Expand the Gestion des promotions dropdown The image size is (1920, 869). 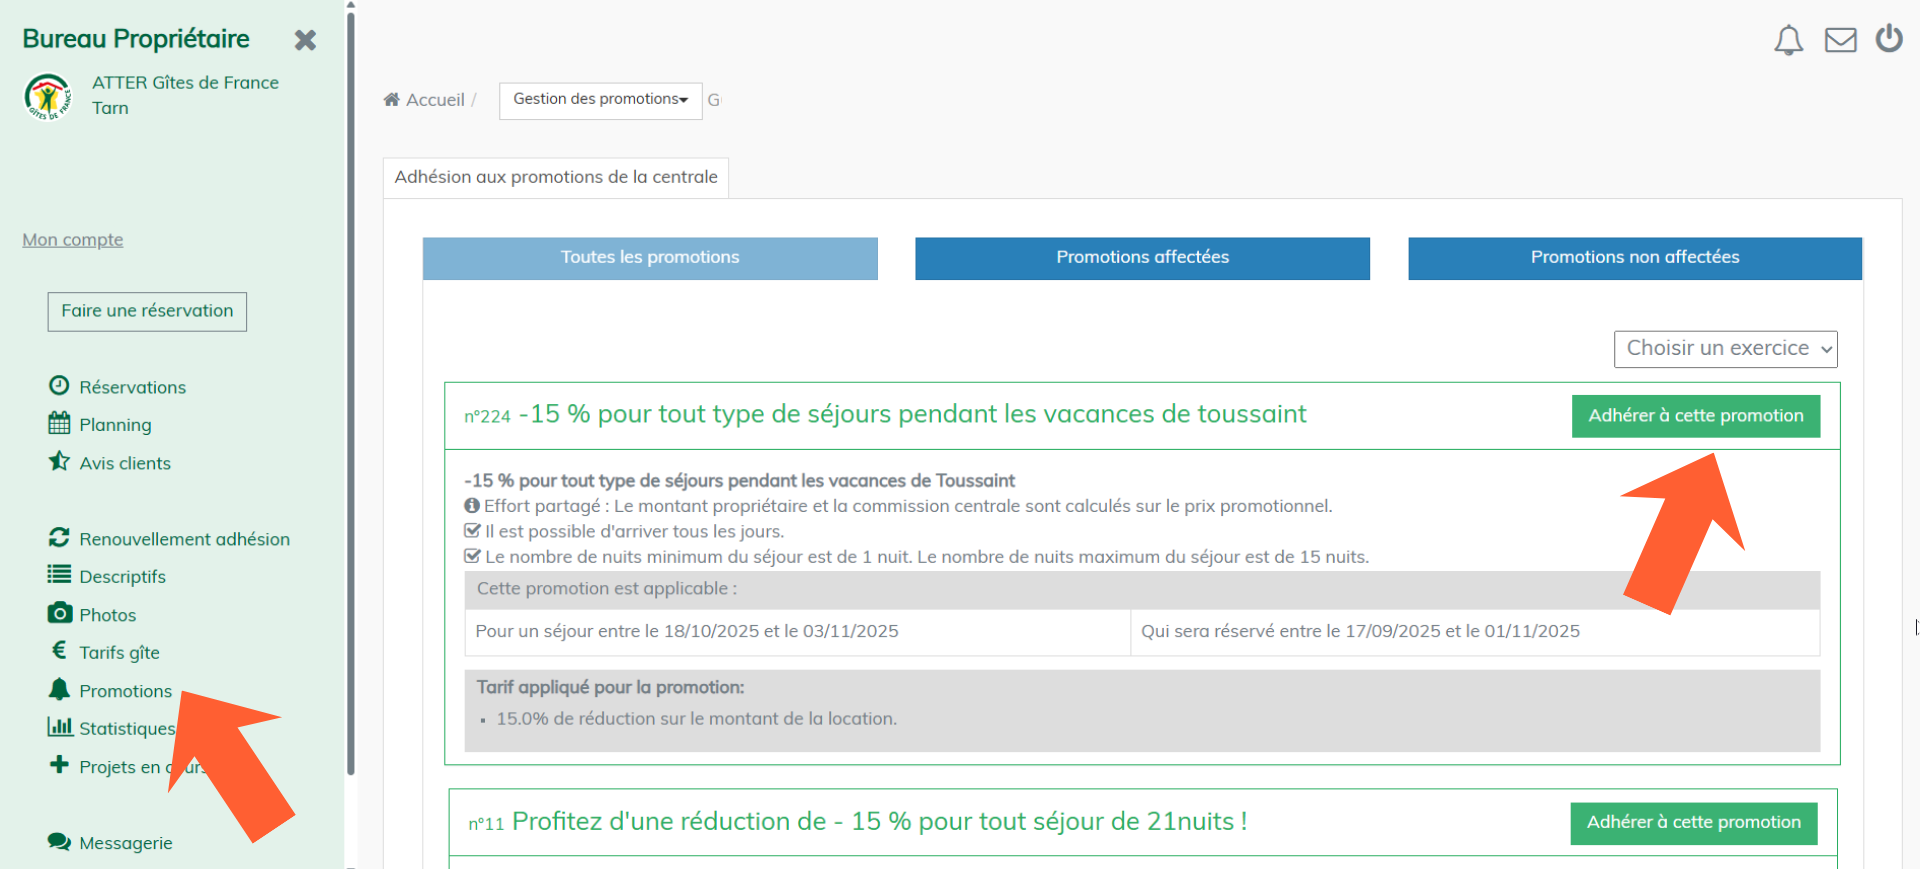point(600,100)
